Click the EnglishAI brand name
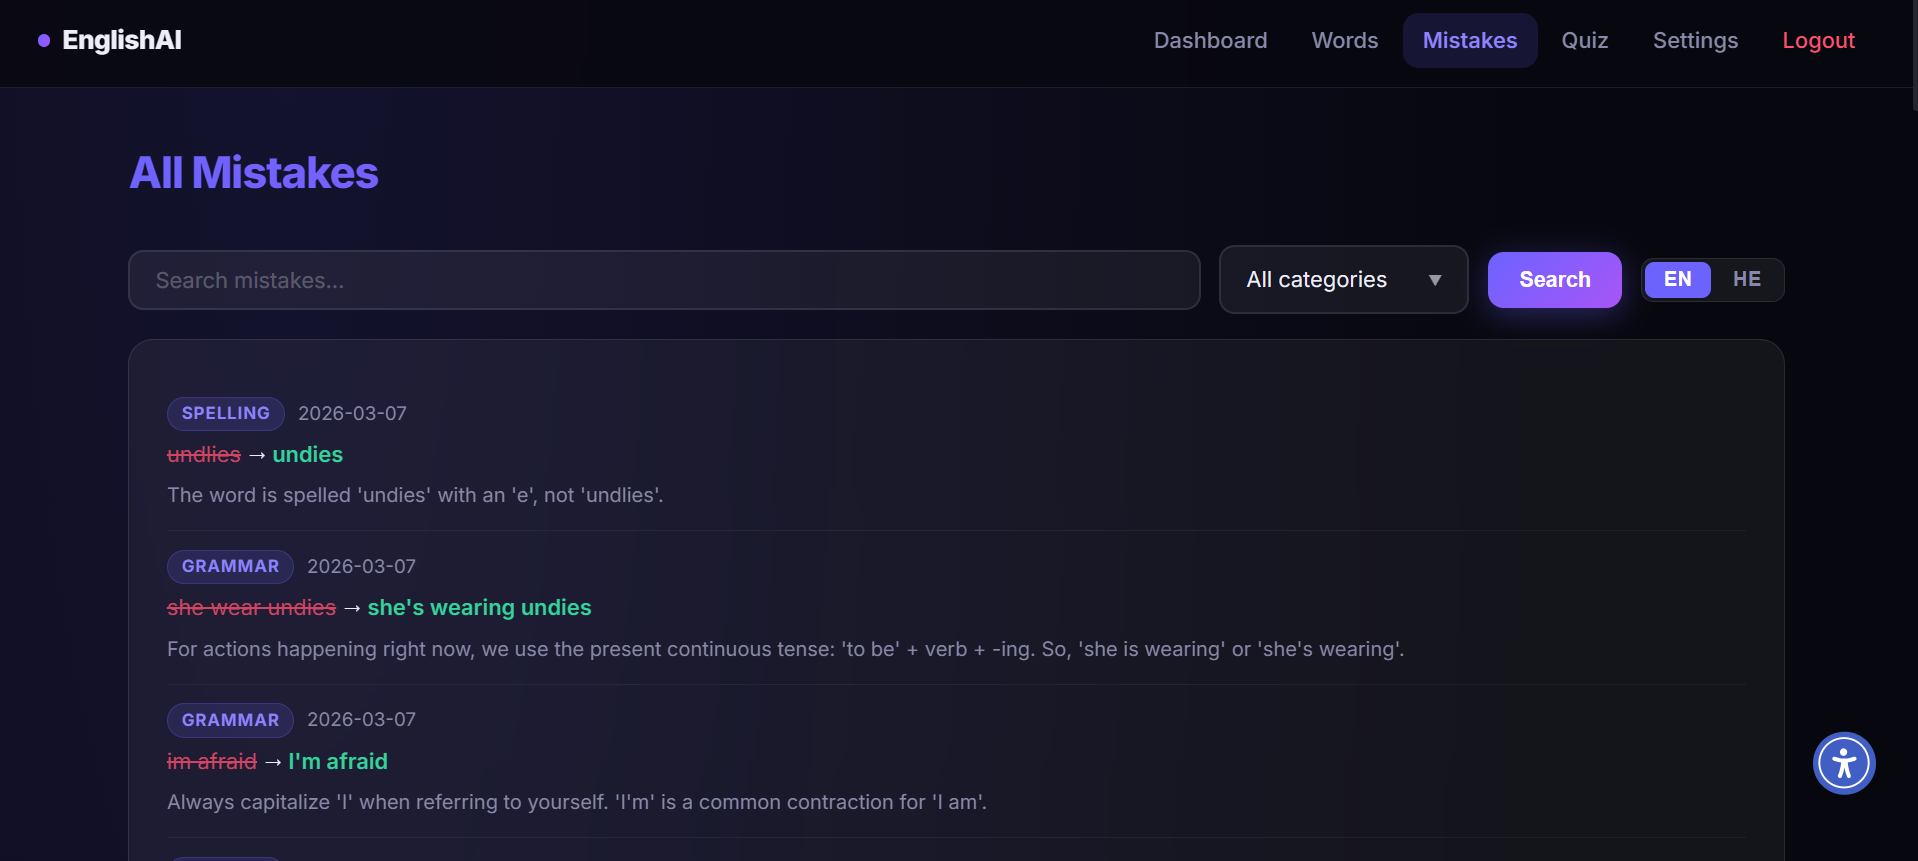The width and height of the screenshot is (1918, 861). point(121,41)
